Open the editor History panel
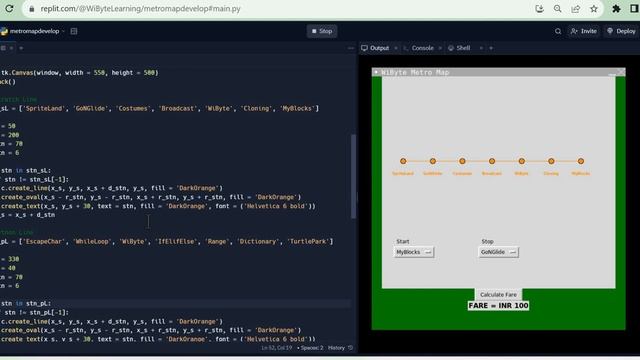 [x=337, y=348]
